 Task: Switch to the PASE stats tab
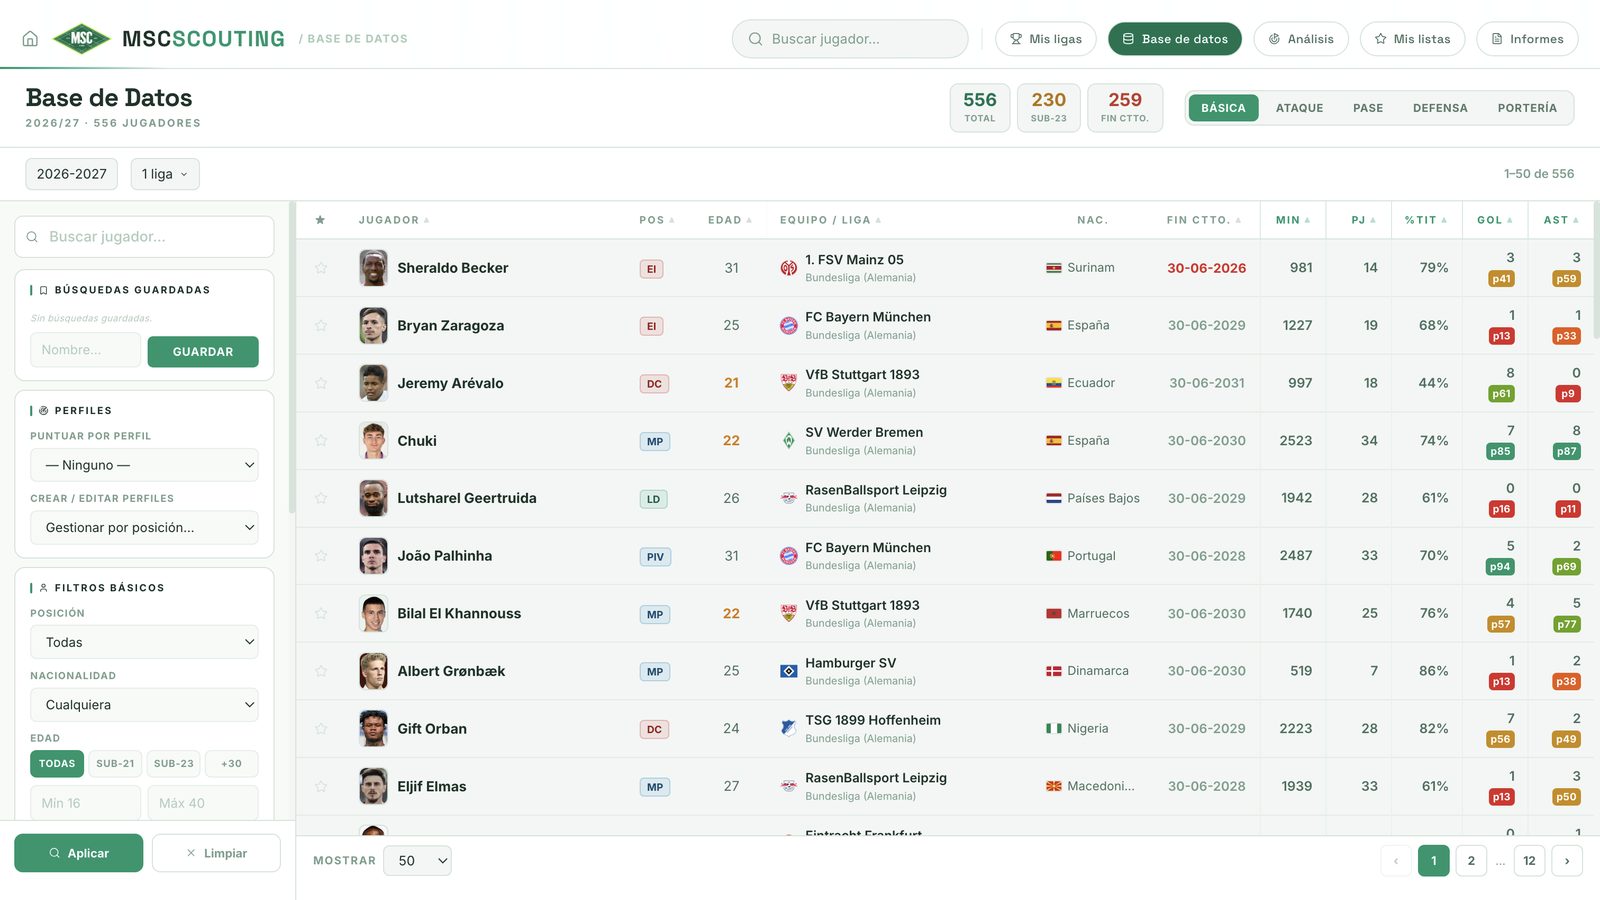click(x=1368, y=108)
